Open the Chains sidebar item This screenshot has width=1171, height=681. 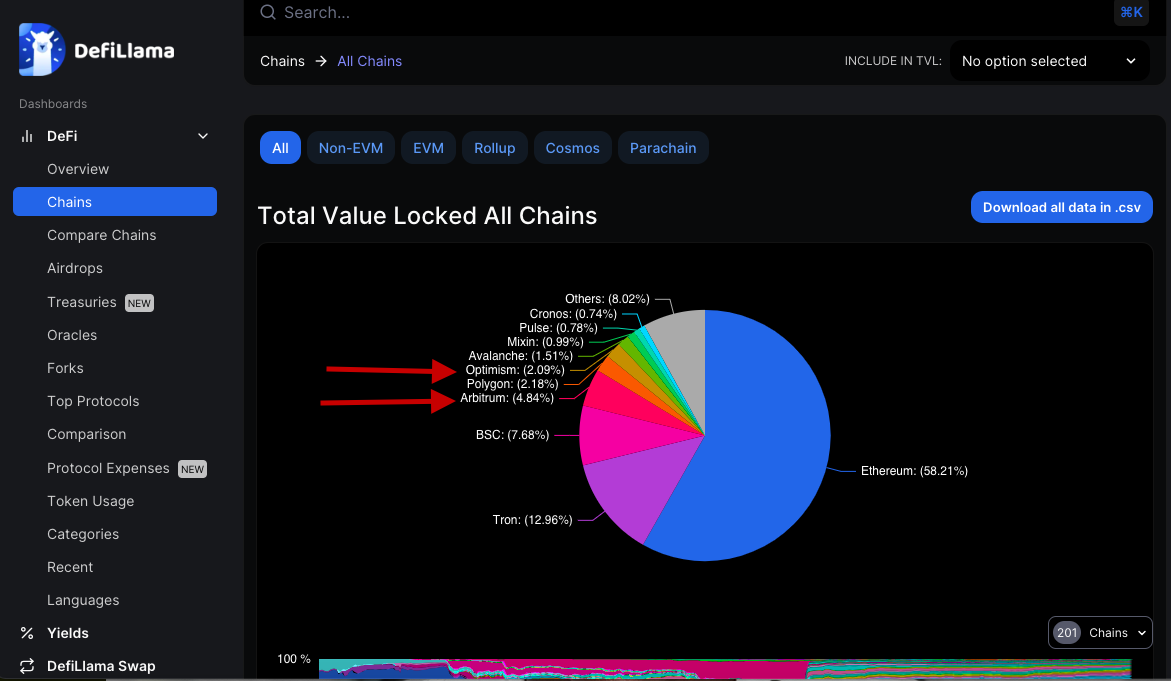point(115,202)
